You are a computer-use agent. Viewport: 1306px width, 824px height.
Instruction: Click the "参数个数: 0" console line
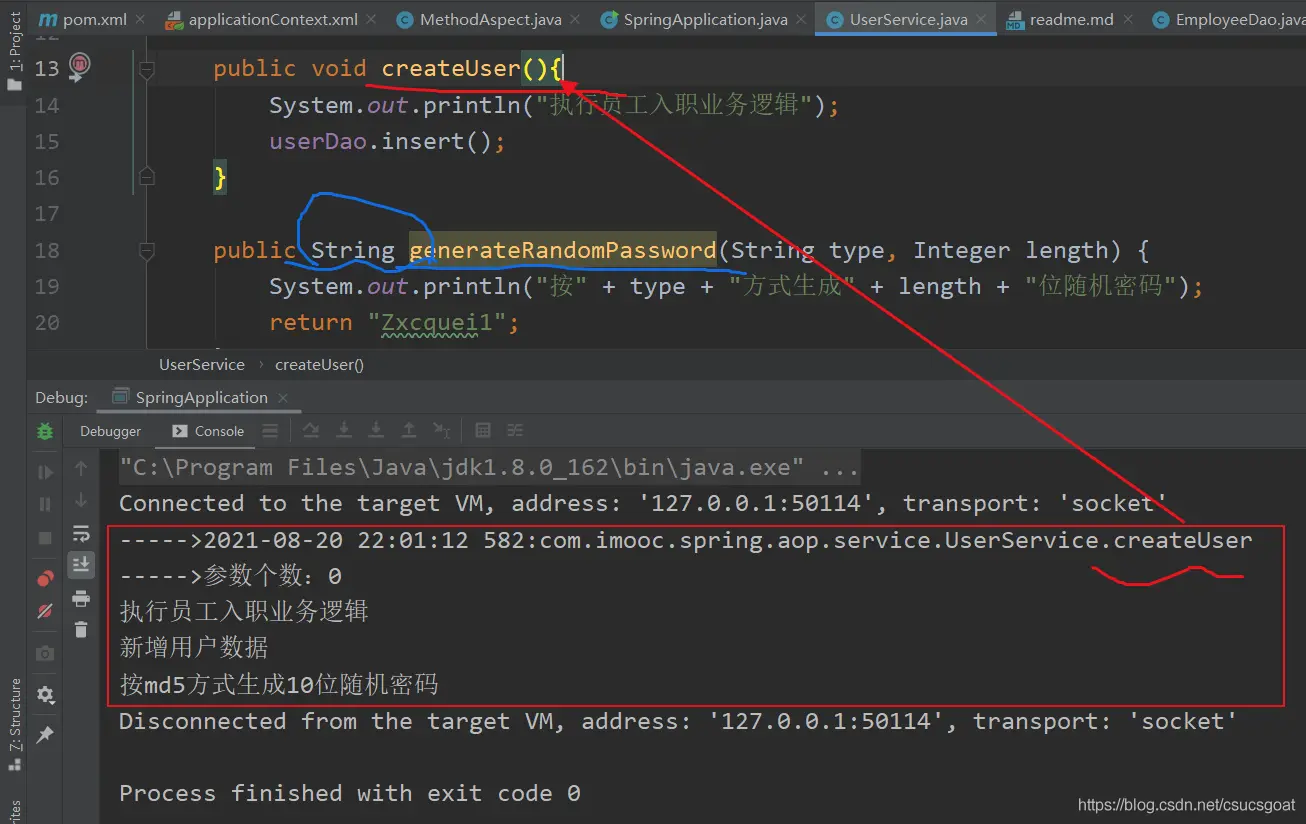point(230,576)
